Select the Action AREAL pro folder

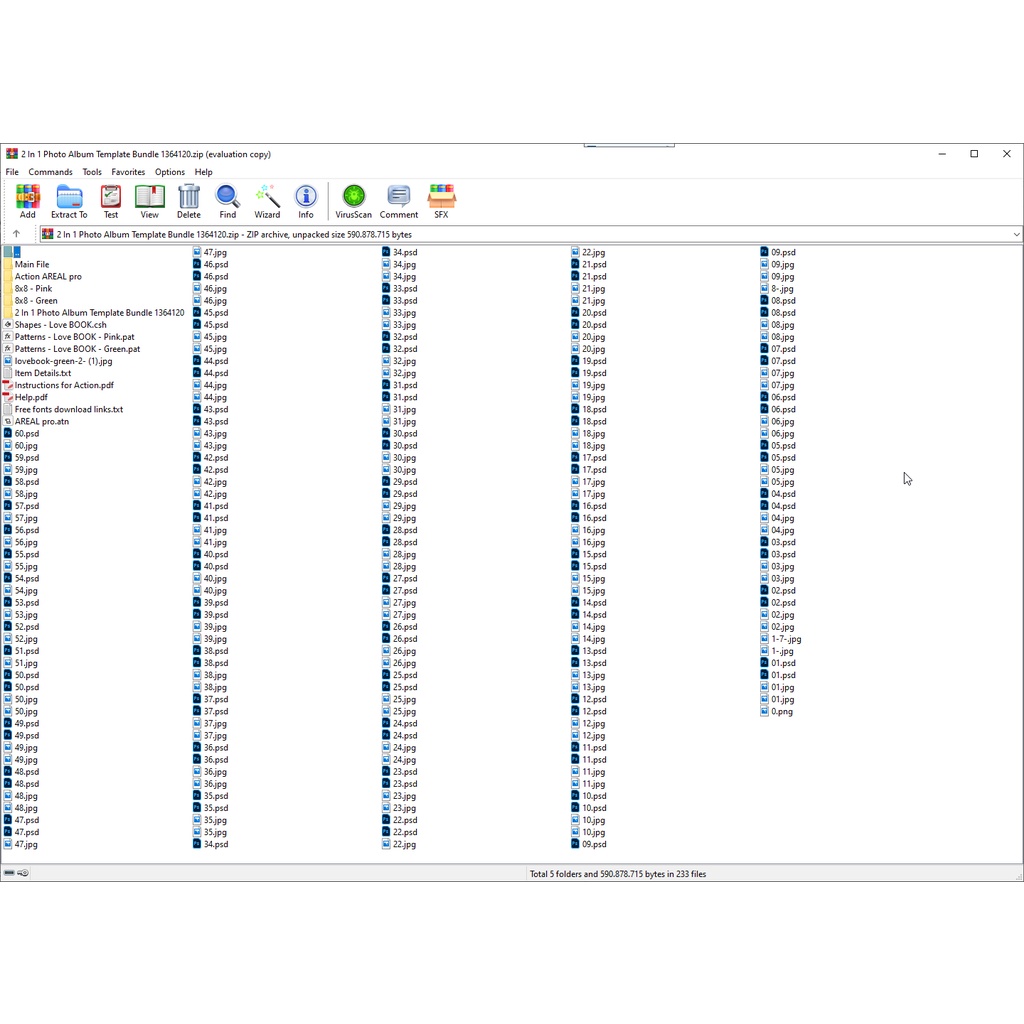point(48,277)
